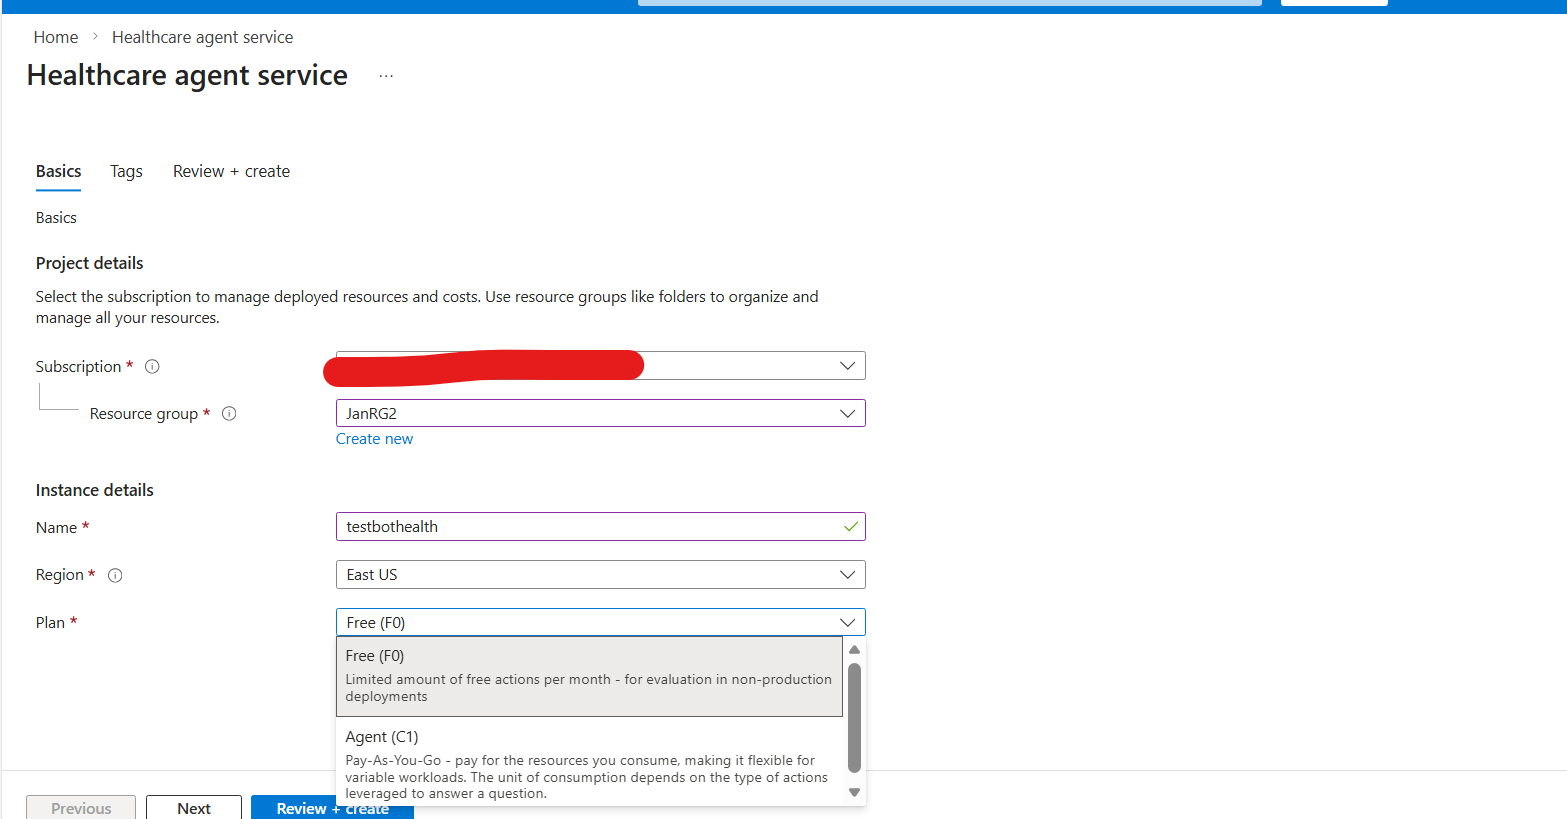Go to Home in the breadcrumb
This screenshot has height=819, width=1567.
[56, 37]
